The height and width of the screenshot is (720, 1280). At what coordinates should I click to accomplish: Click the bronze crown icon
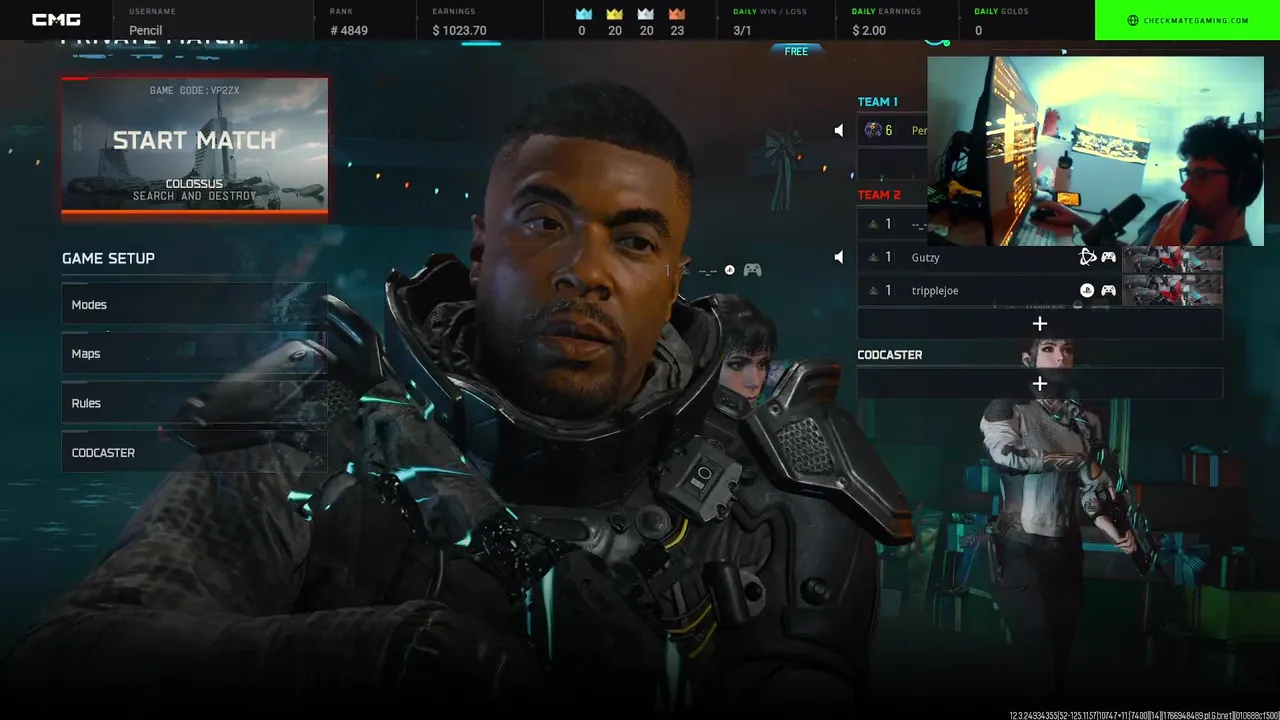pos(677,14)
